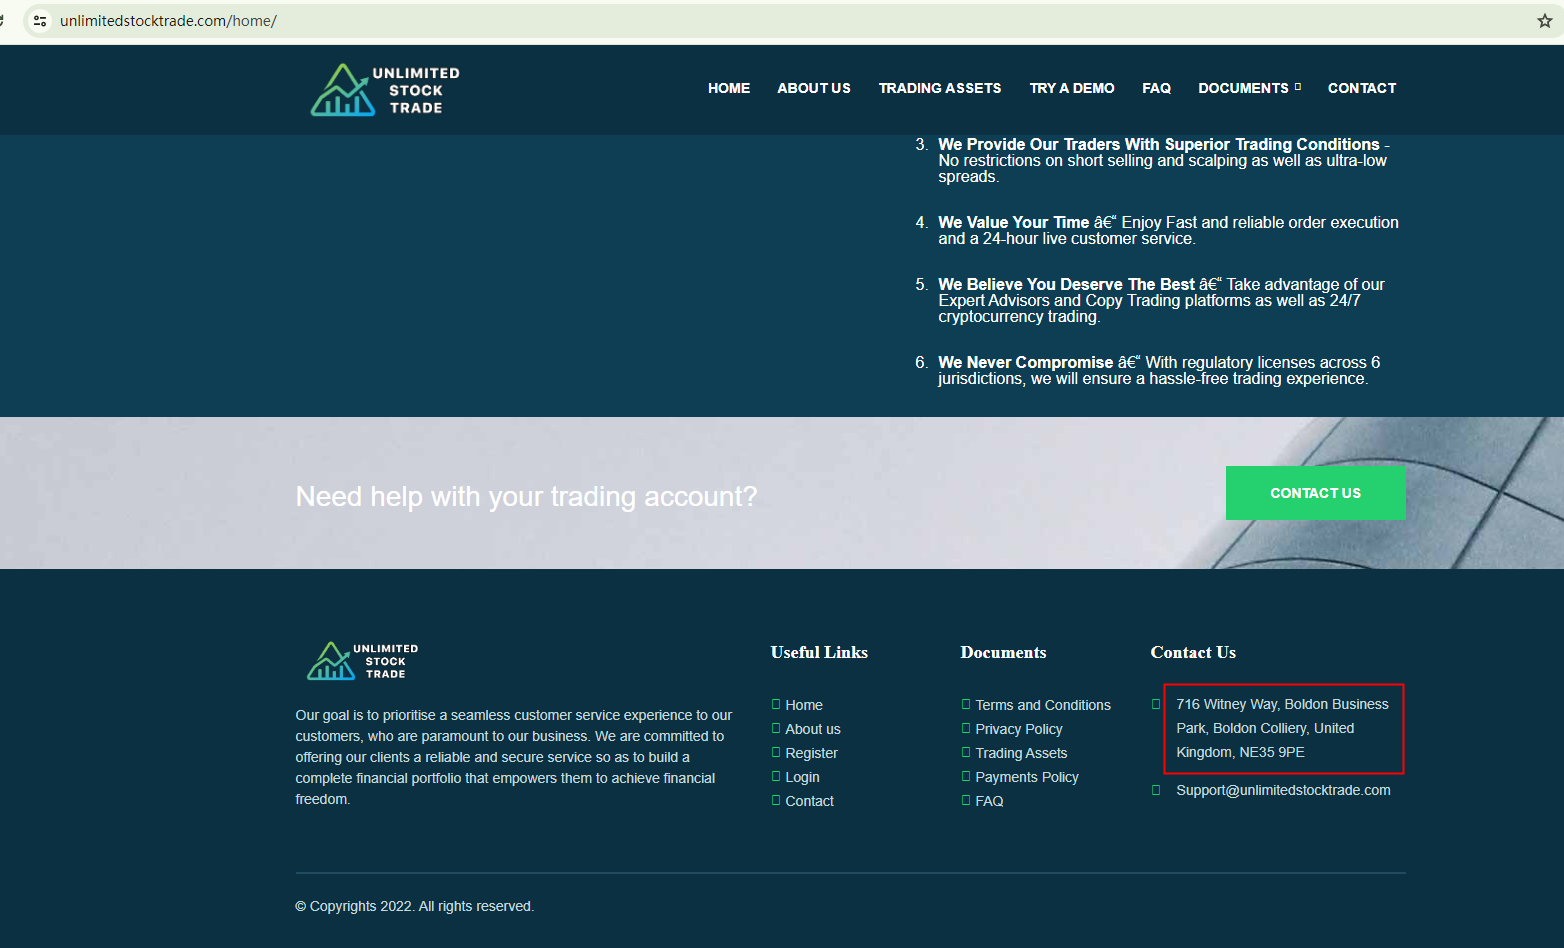Follow the Login link in footer
The width and height of the screenshot is (1564, 948).
coord(802,777)
